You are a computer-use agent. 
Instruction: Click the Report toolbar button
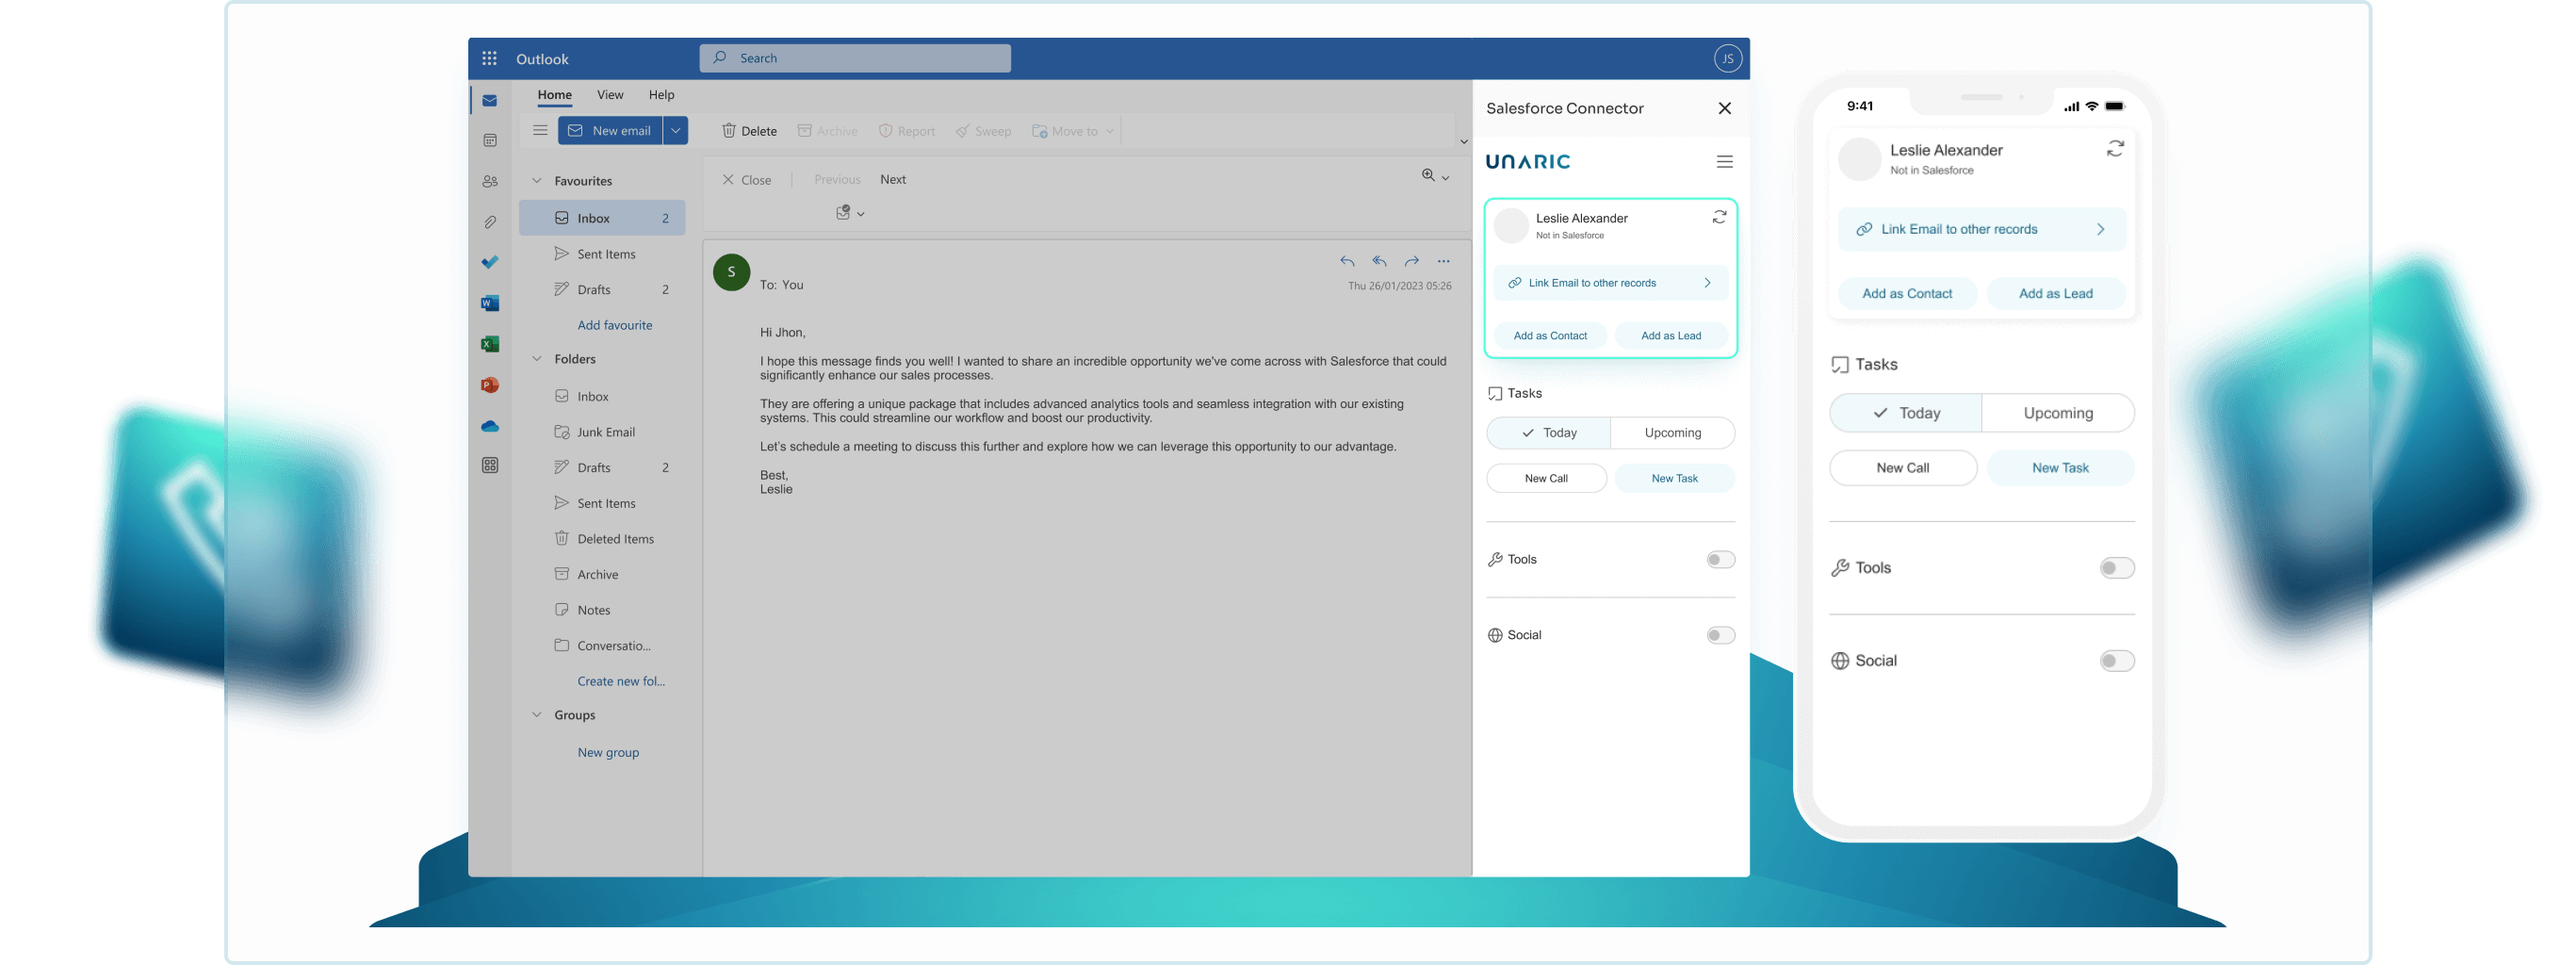point(907,131)
